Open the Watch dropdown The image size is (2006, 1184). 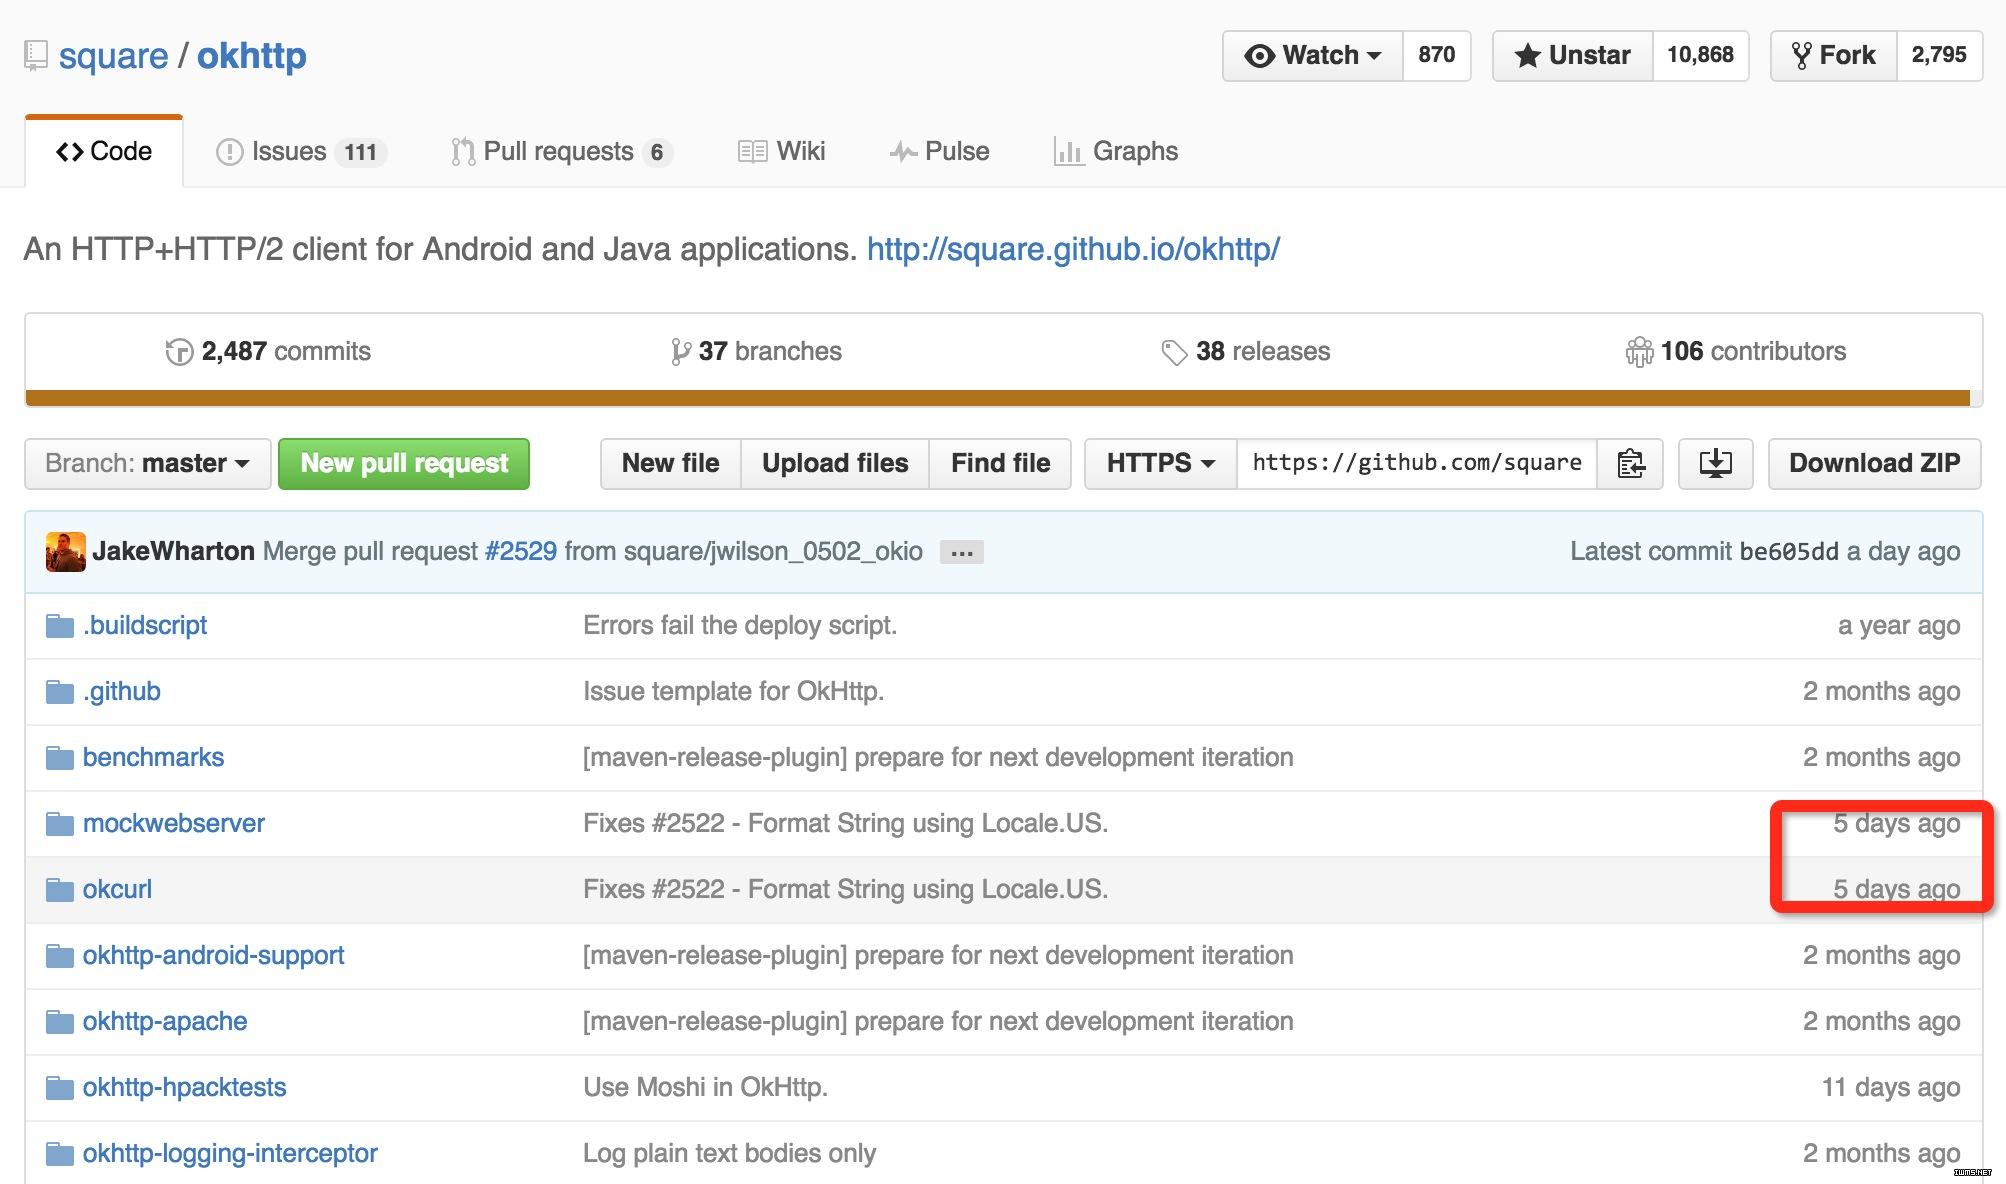(1312, 55)
